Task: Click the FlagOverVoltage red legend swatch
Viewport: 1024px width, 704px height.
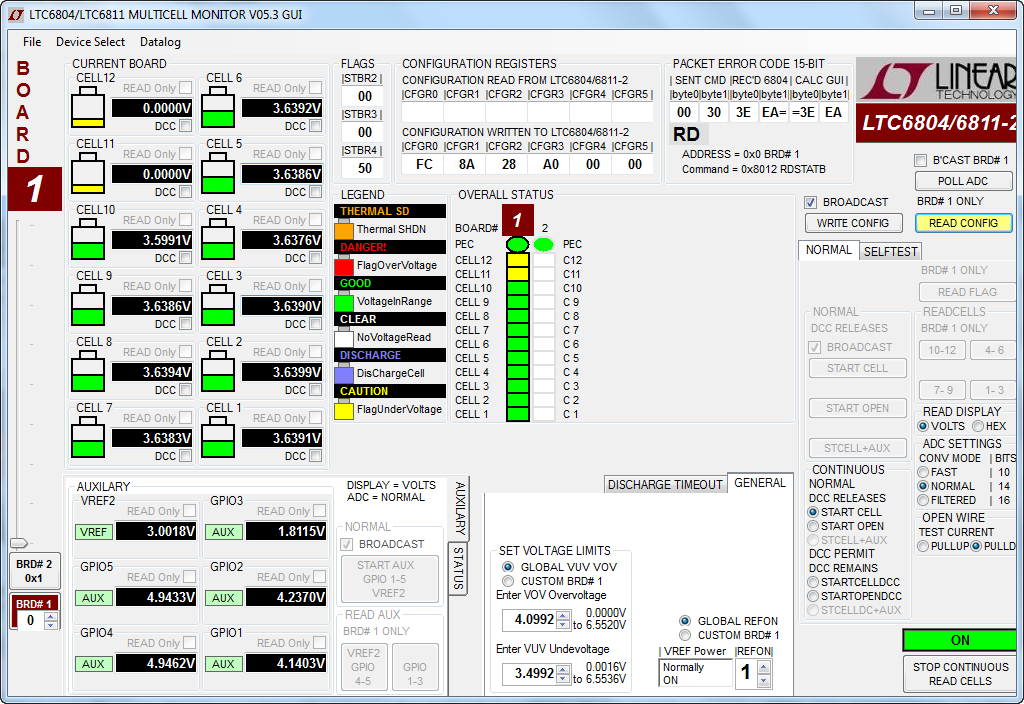Action: 344,266
